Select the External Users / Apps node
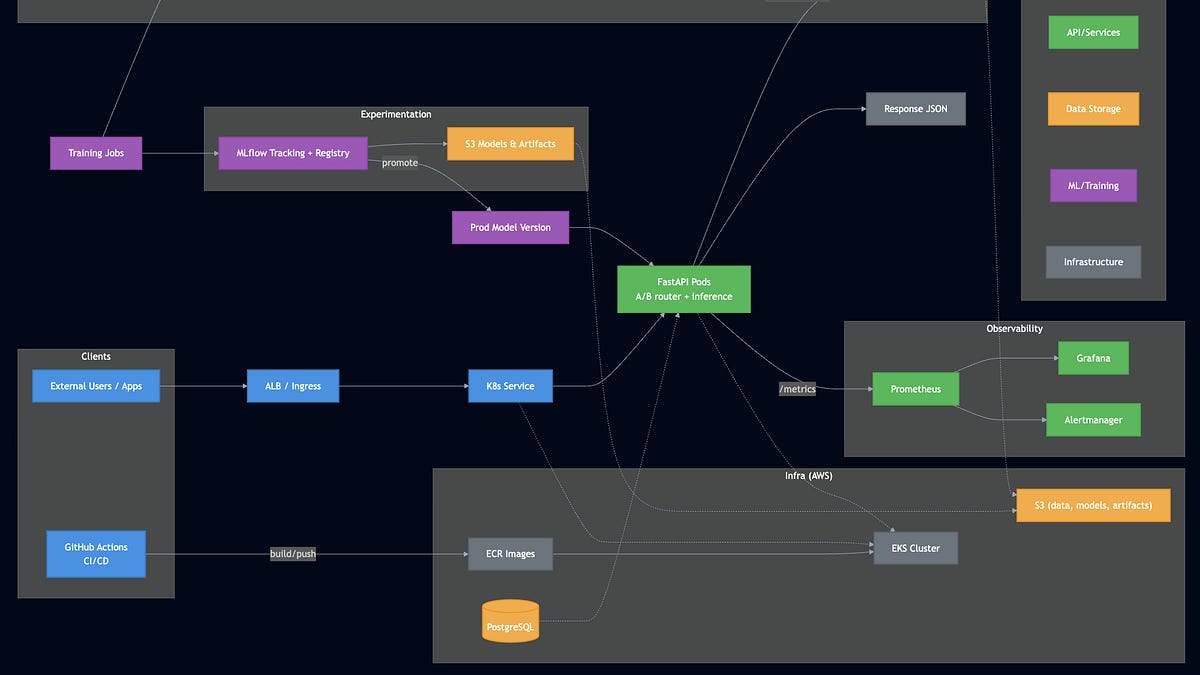Screen dimensions: 1200x675 click(x=96, y=386)
